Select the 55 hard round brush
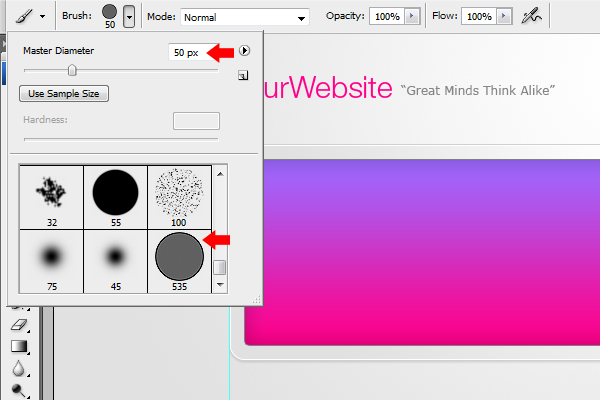 [x=115, y=198]
